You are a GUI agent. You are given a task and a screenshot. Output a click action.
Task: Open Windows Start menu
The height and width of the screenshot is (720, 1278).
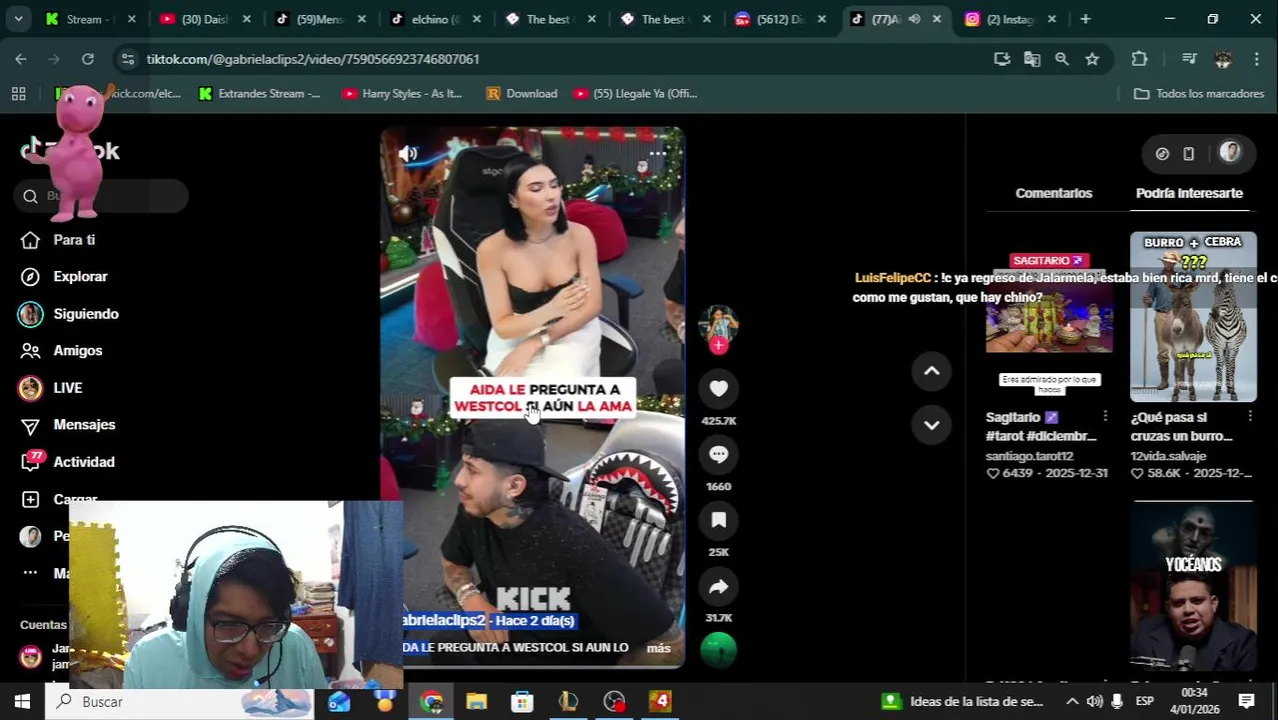pos(22,701)
